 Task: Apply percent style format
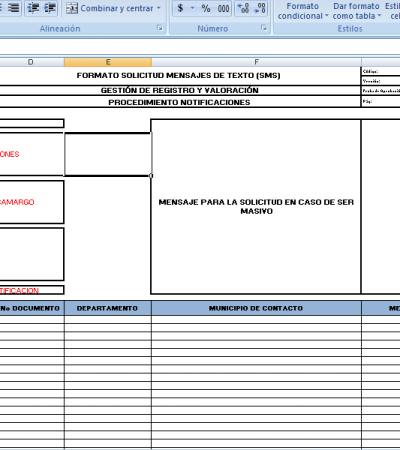(x=206, y=8)
